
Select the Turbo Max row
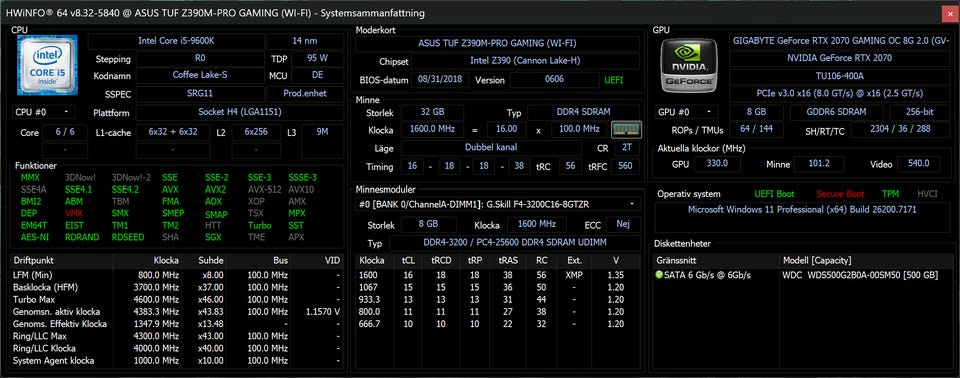point(176,299)
